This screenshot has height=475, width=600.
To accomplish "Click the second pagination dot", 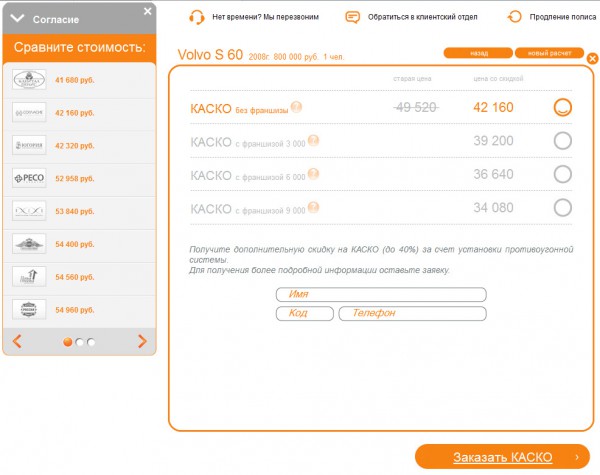I will pos(80,342).
